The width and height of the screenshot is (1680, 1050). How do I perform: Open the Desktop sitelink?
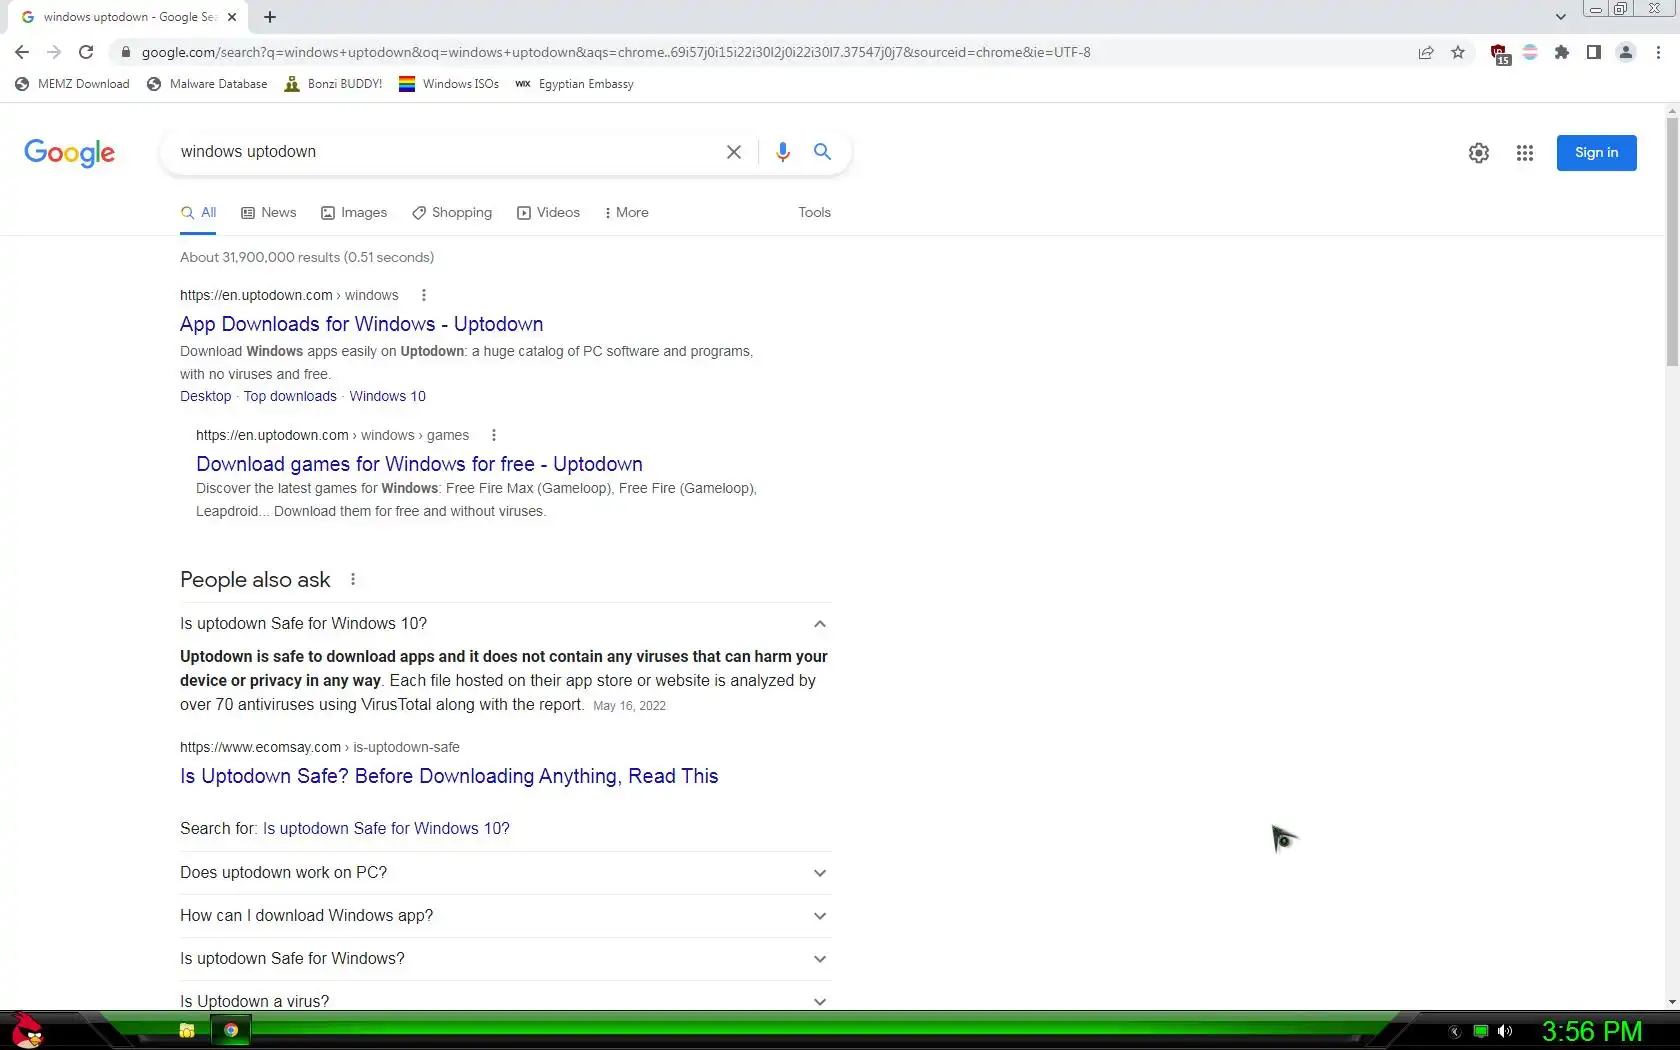click(205, 396)
